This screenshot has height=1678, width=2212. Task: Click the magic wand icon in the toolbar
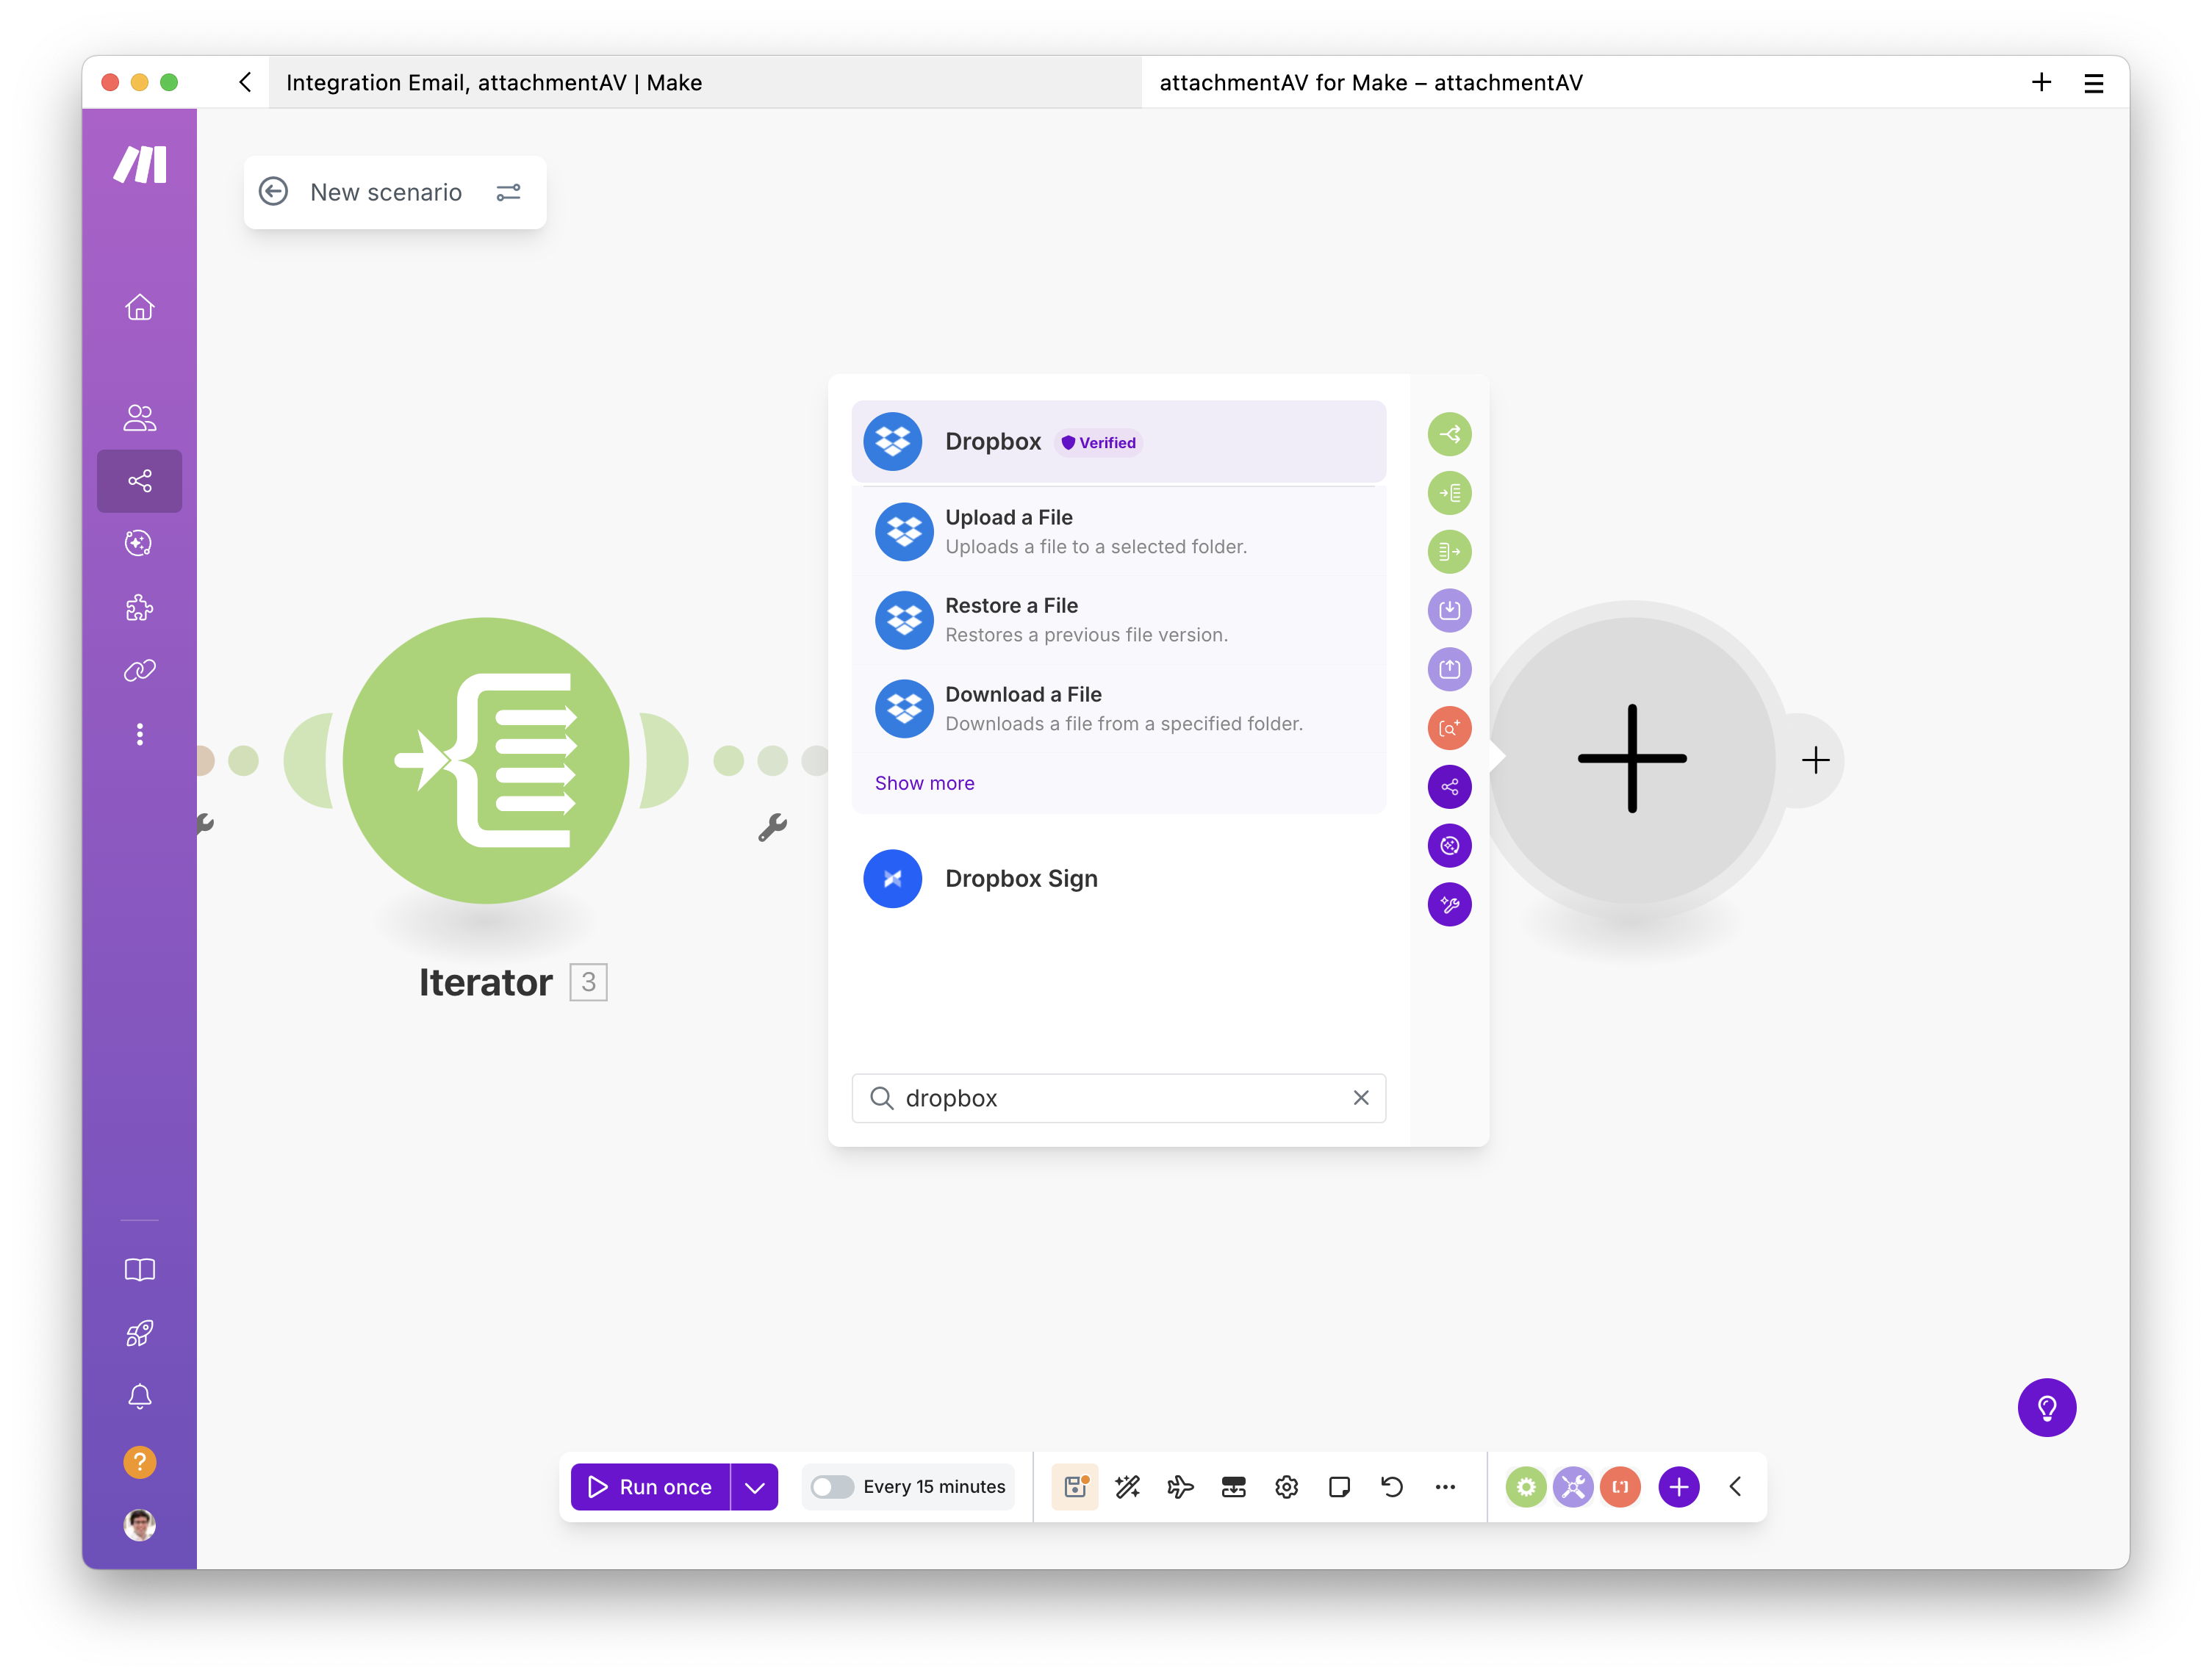(x=1128, y=1487)
